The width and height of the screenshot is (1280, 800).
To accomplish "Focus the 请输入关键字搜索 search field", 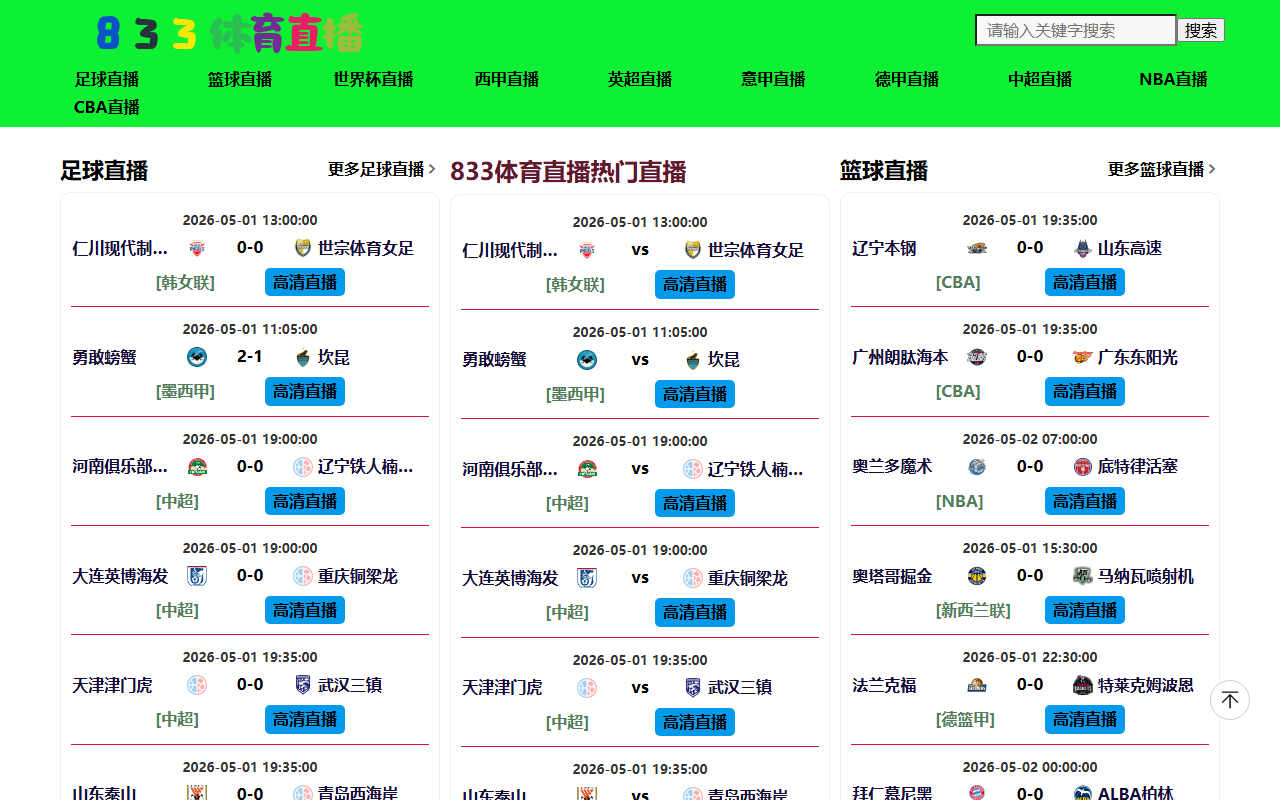I will (x=1076, y=30).
